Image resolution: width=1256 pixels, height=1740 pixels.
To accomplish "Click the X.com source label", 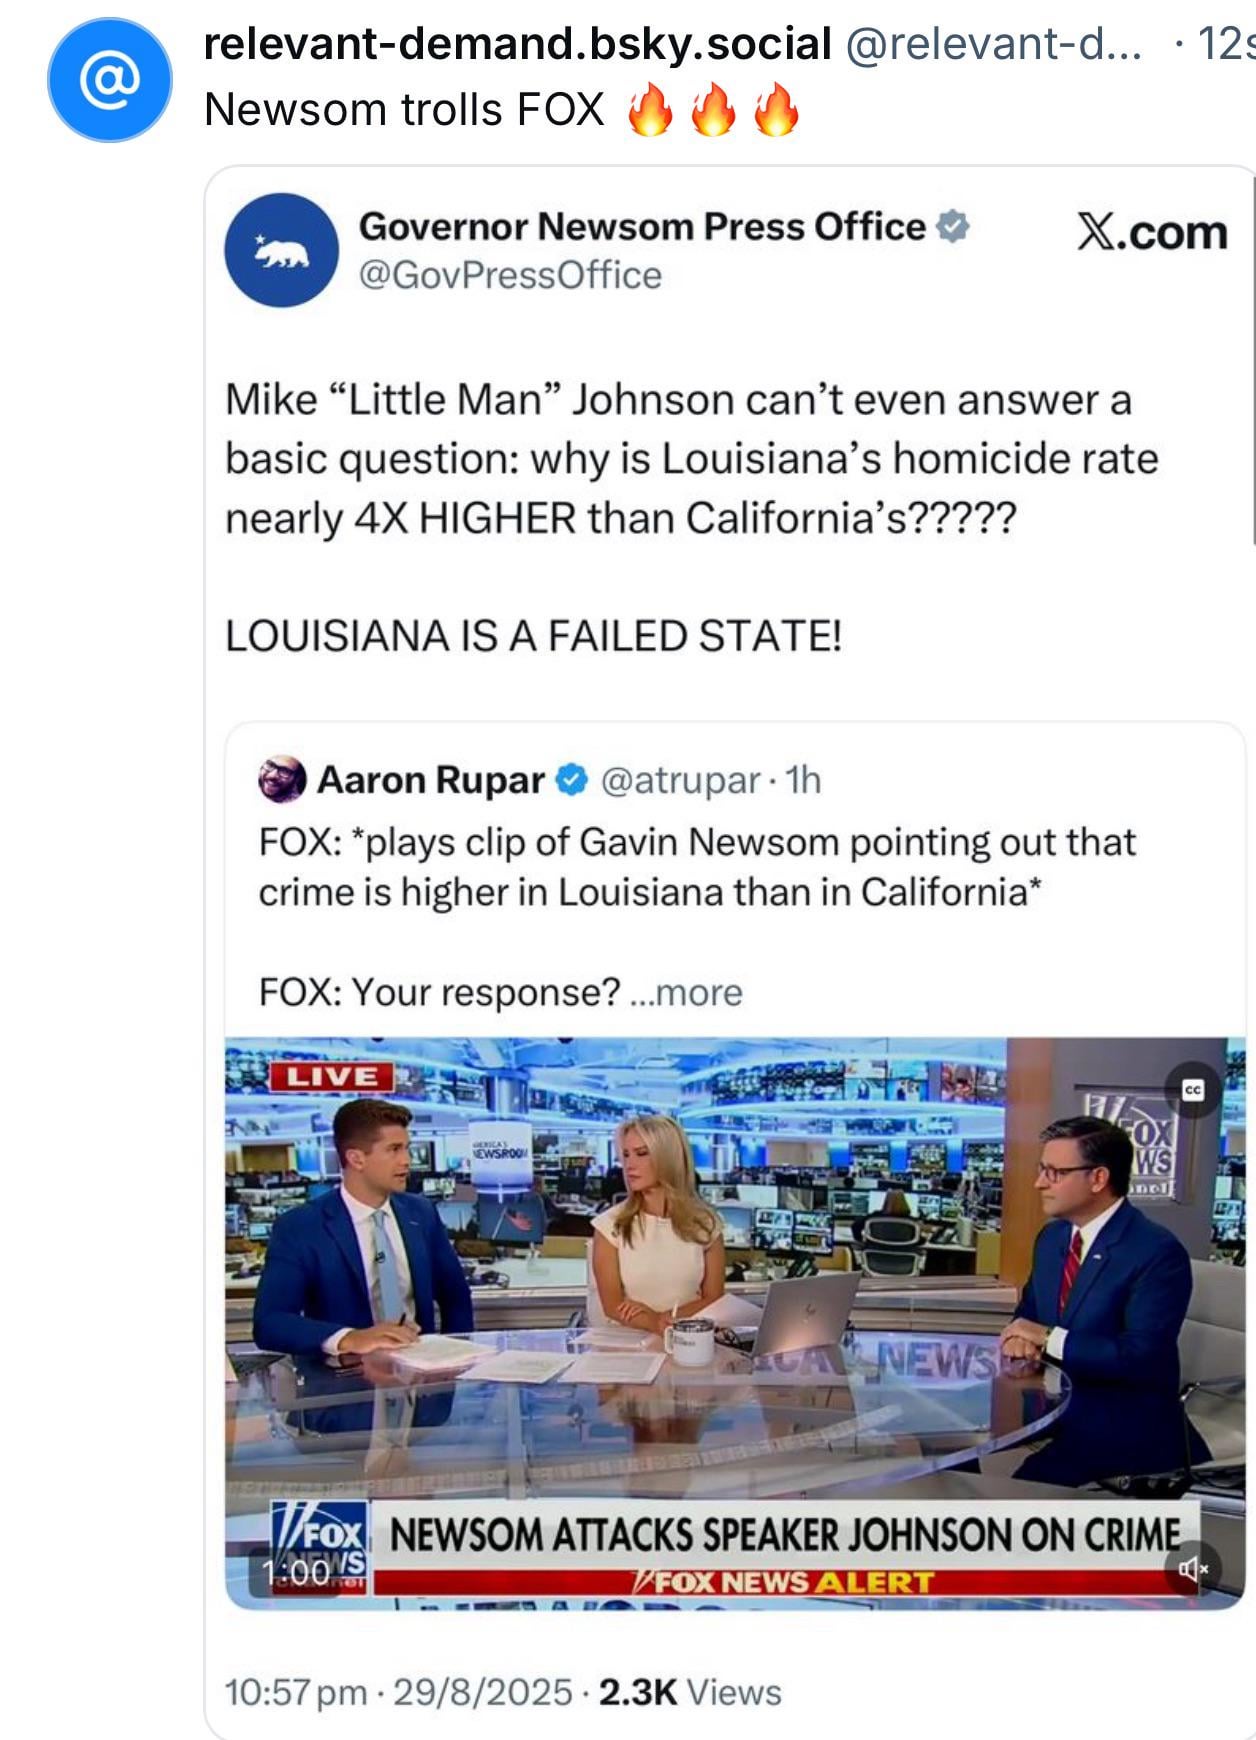I will pos(1152,232).
